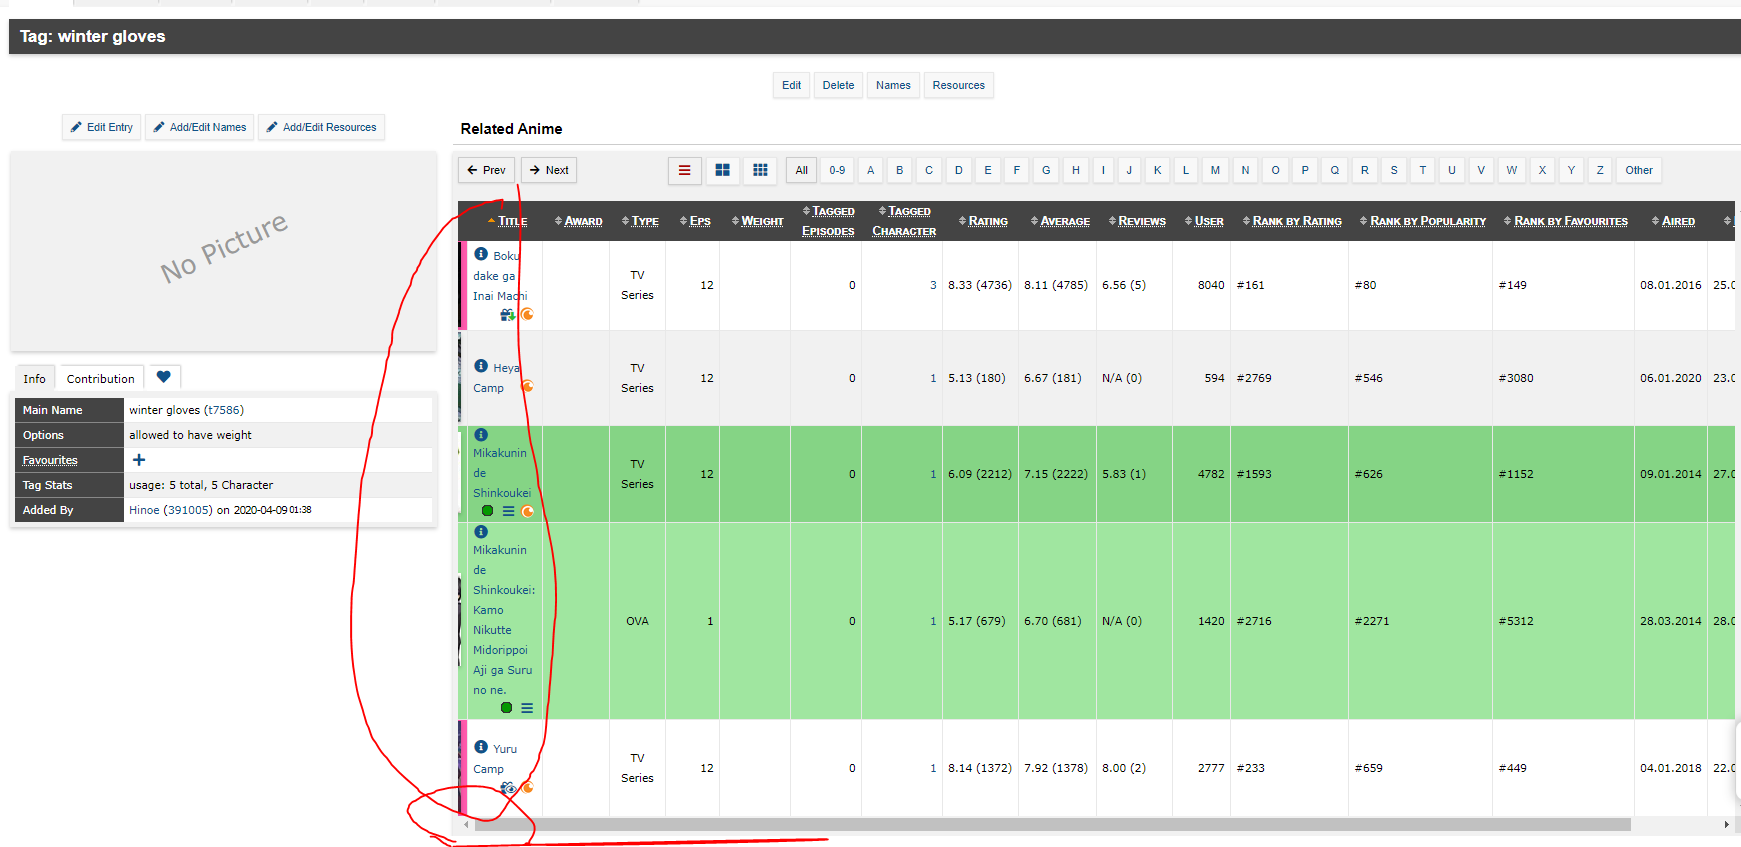The image size is (1741, 847).
Task: Click Crunchyroll icon under Heya Camp
Action: [527, 386]
